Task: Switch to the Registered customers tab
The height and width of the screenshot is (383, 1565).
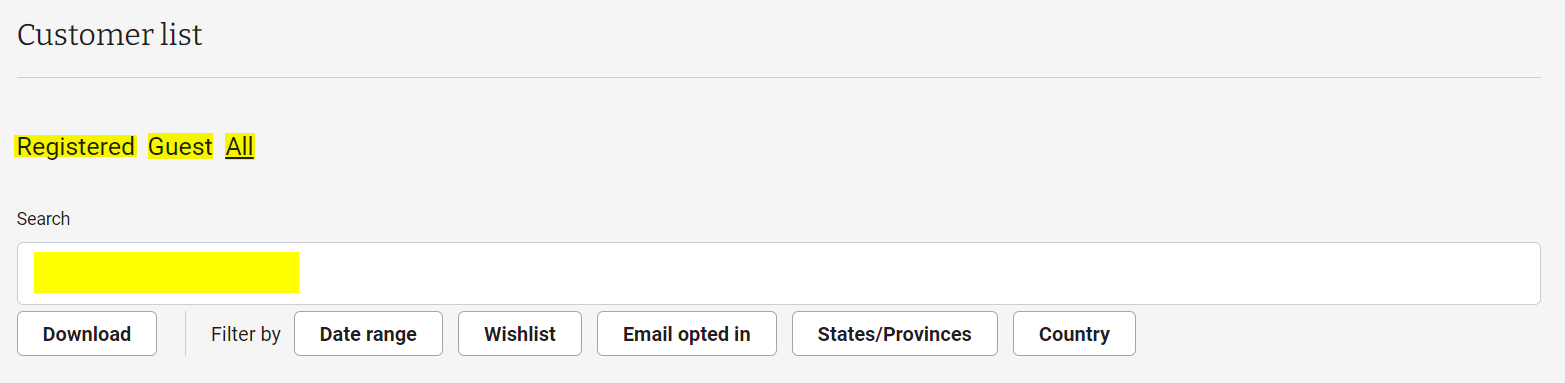Action: (x=76, y=147)
